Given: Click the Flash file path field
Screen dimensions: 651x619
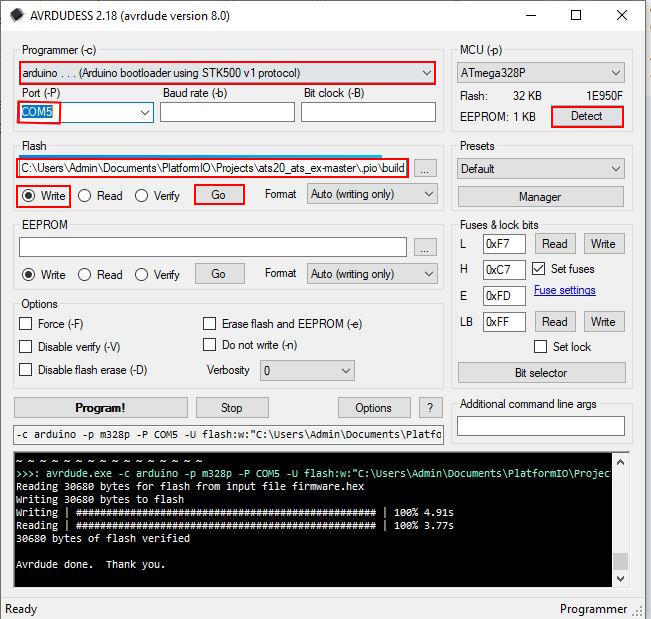Looking at the screenshot, I should click(x=213, y=168).
